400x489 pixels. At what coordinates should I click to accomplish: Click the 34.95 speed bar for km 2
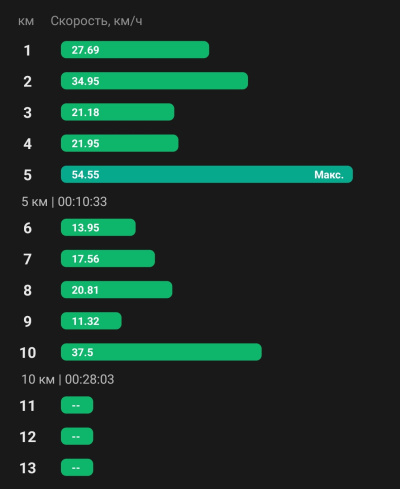click(x=154, y=81)
